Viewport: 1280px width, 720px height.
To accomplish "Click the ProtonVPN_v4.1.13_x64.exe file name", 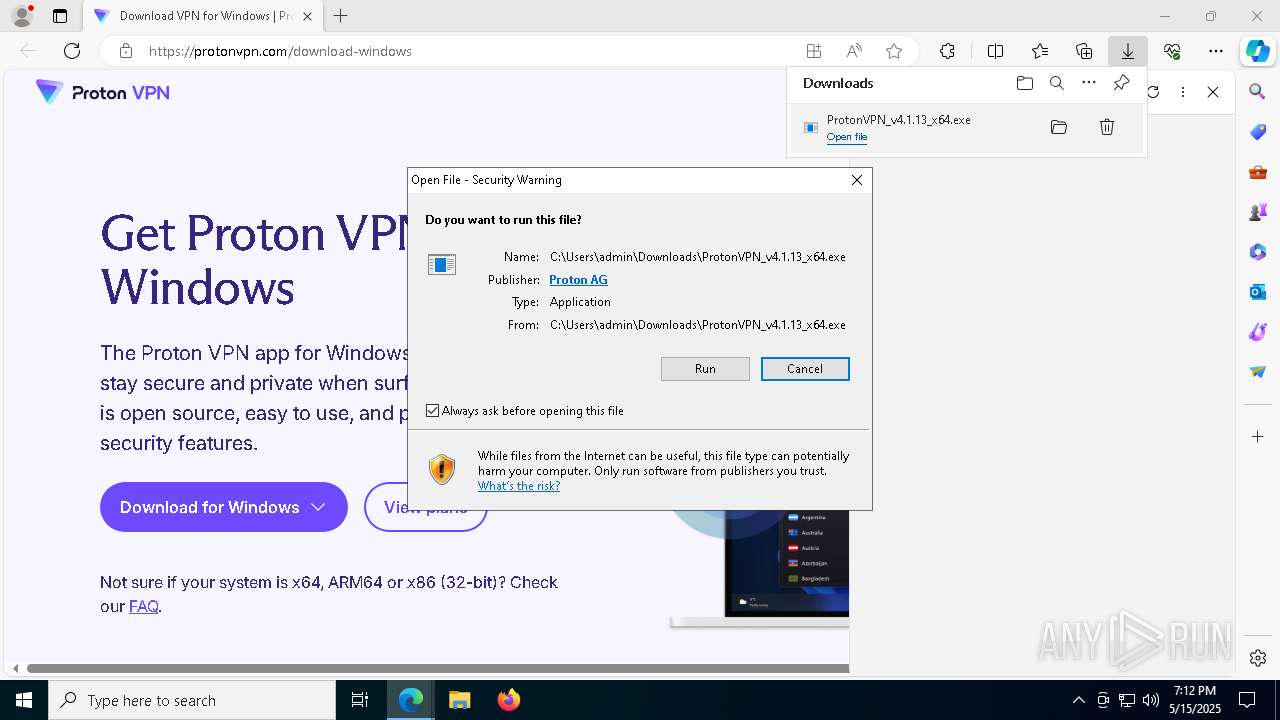I will pos(898,120).
